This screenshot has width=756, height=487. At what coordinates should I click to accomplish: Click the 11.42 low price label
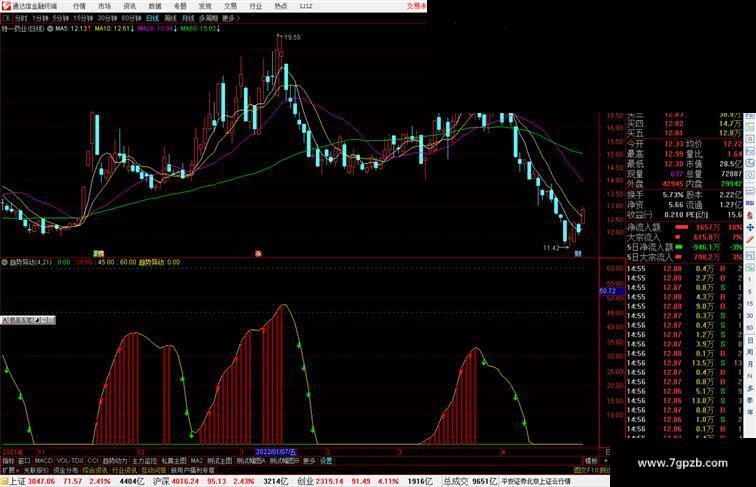pyautogui.click(x=551, y=248)
